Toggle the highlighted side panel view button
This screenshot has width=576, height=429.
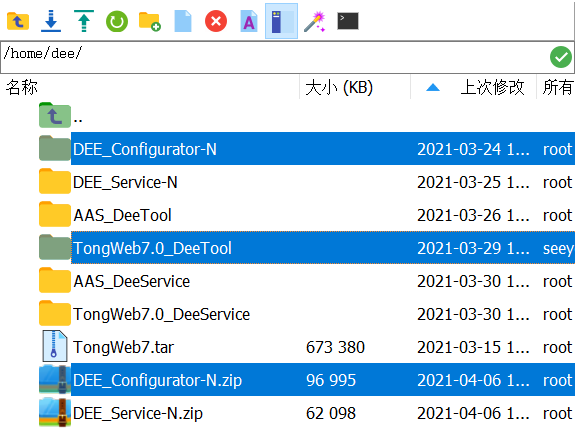pos(281,21)
